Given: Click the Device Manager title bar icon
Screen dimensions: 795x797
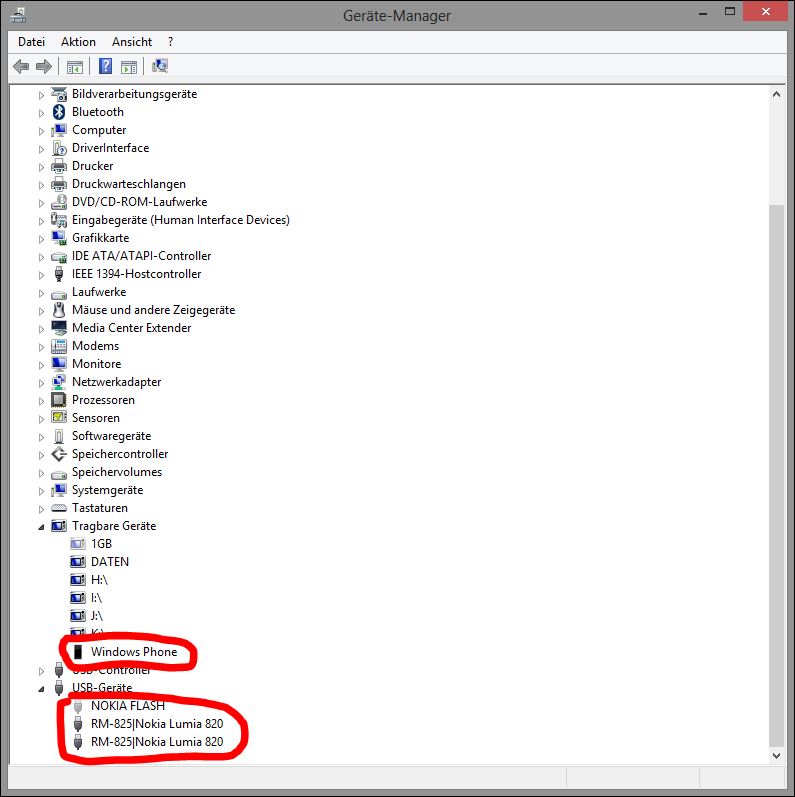Looking at the screenshot, I should coord(18,15).
